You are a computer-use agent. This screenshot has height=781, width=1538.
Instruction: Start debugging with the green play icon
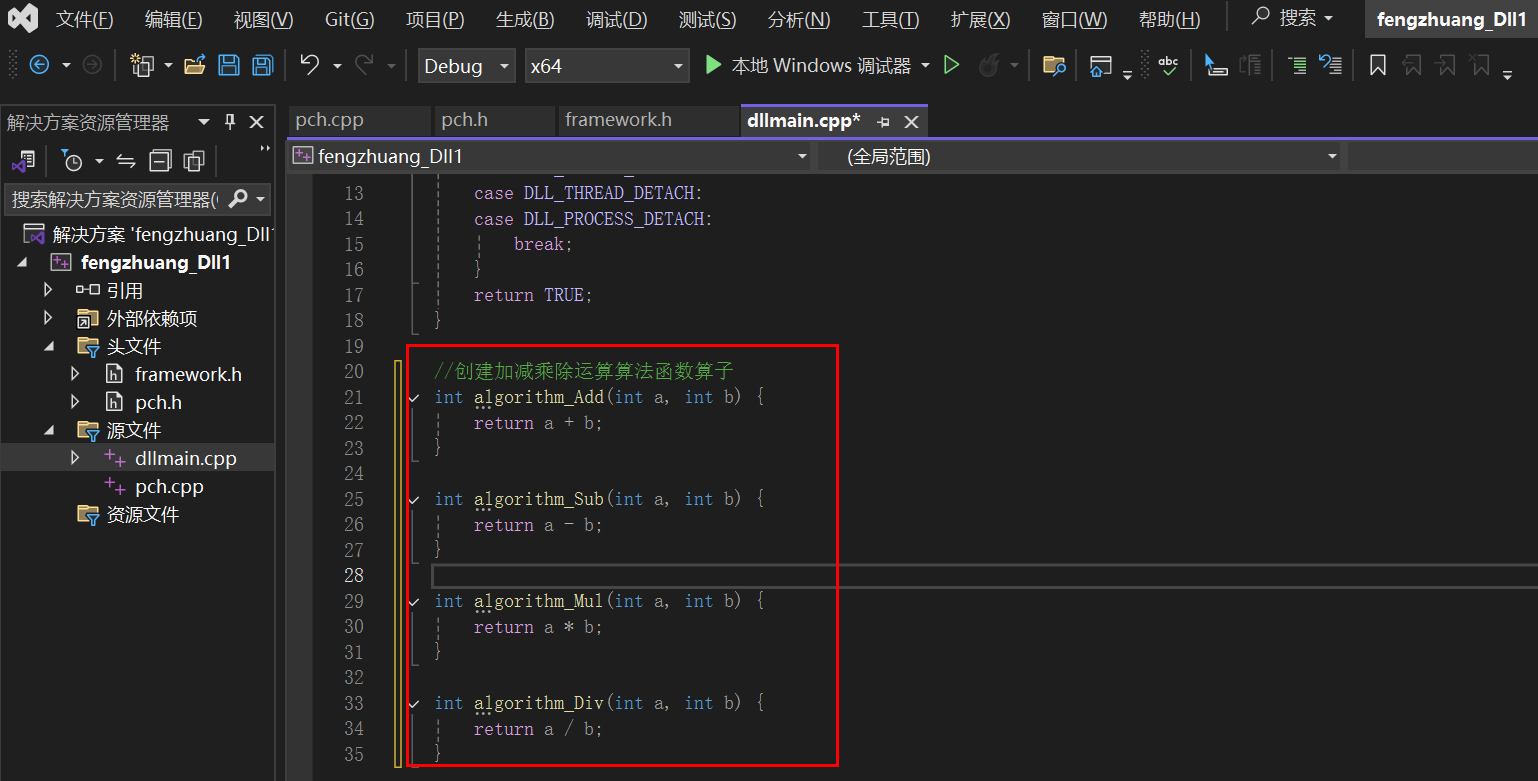[713, 65]
